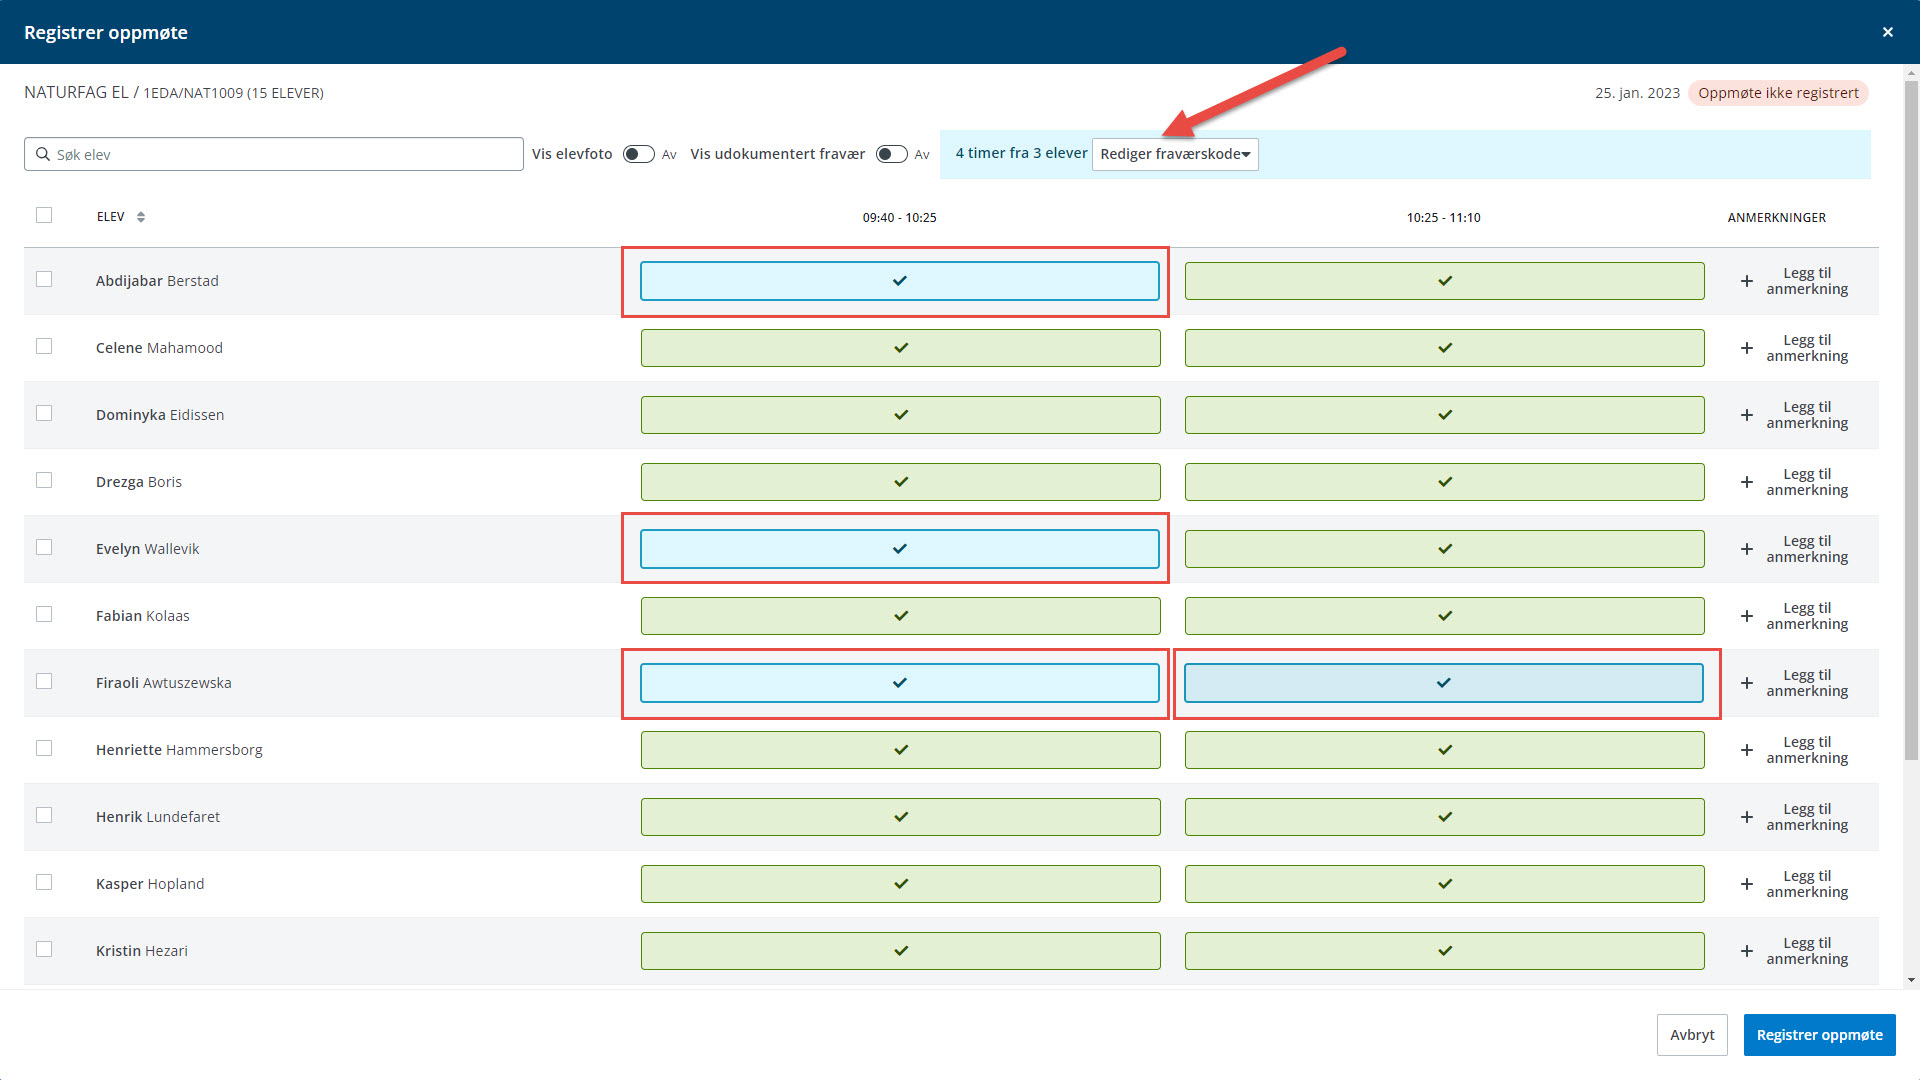Click the name Firaoli Awtuszewska
1920x1080 pixels.
pyautogui.click(x=164, y=683)
